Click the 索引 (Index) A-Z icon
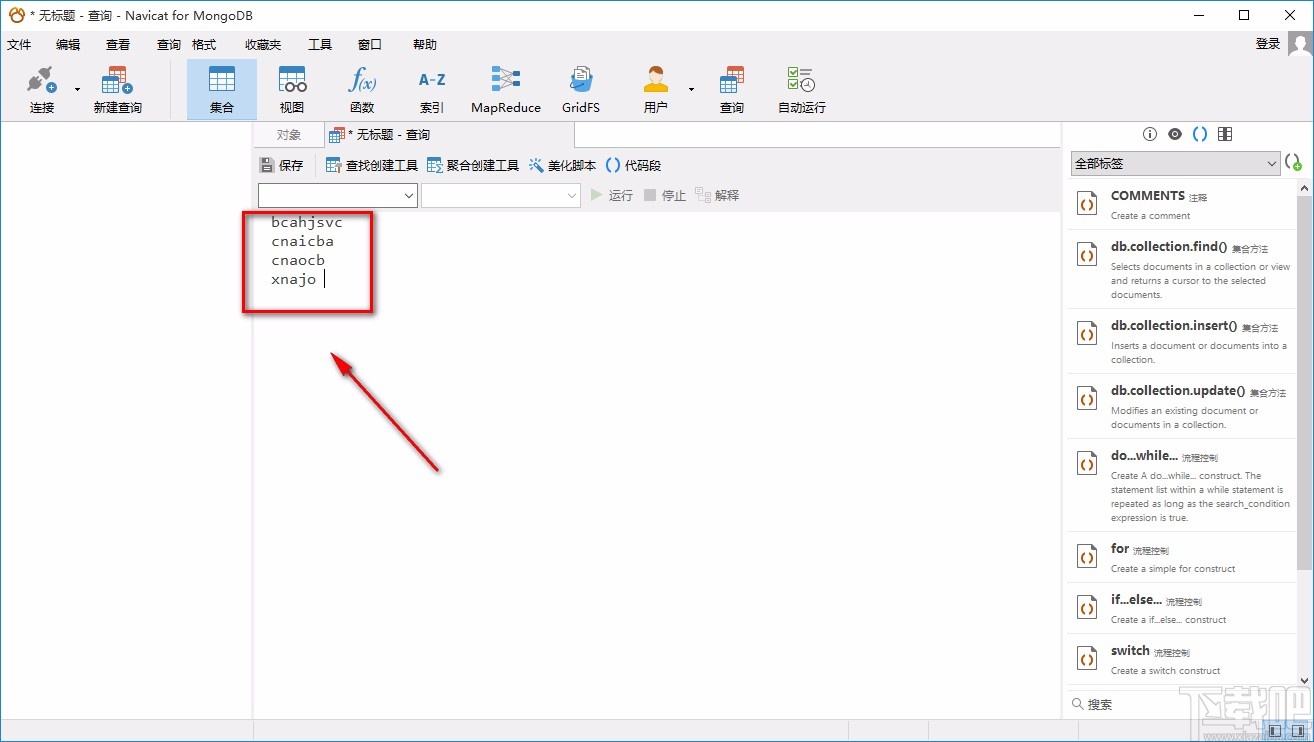1314x742 pixels. pyautogui.click(x=432, y=89)
